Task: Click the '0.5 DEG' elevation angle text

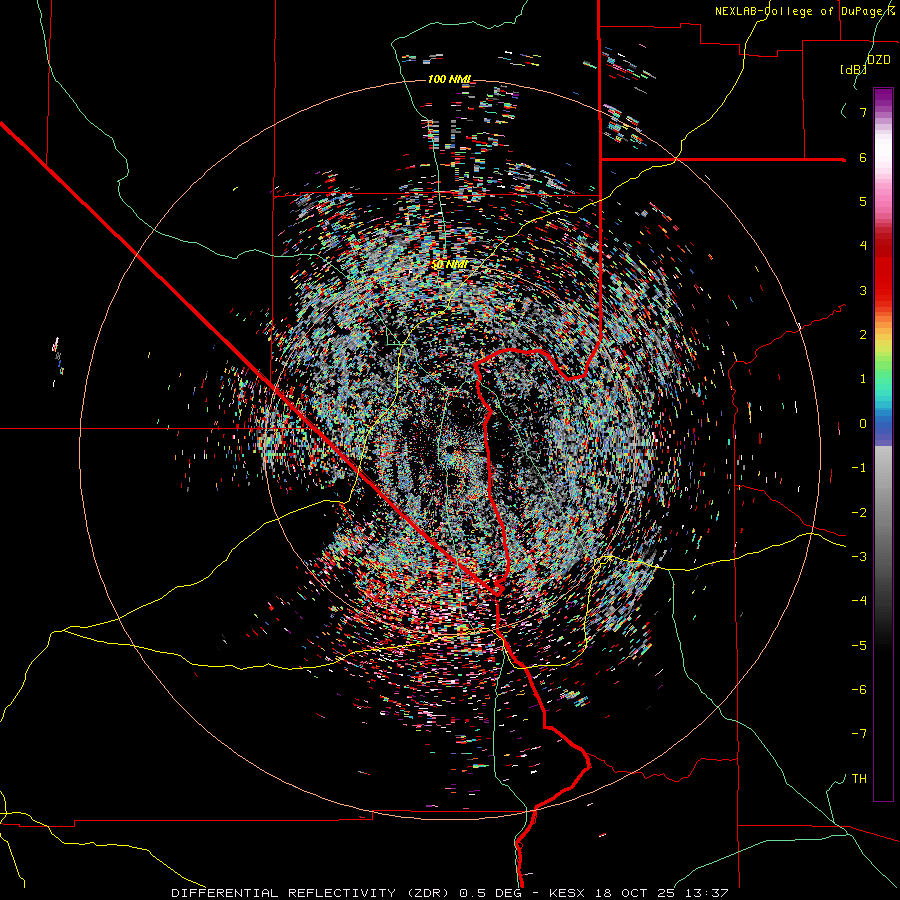Action: pos(490,893)
